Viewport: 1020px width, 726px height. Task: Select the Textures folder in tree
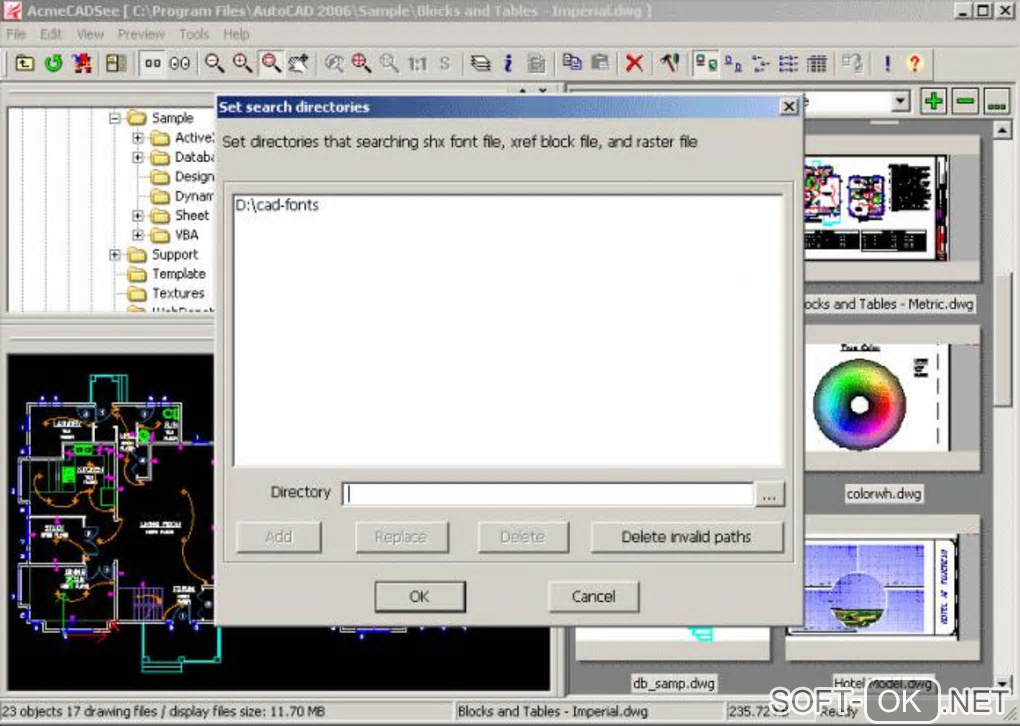point(178,293)
